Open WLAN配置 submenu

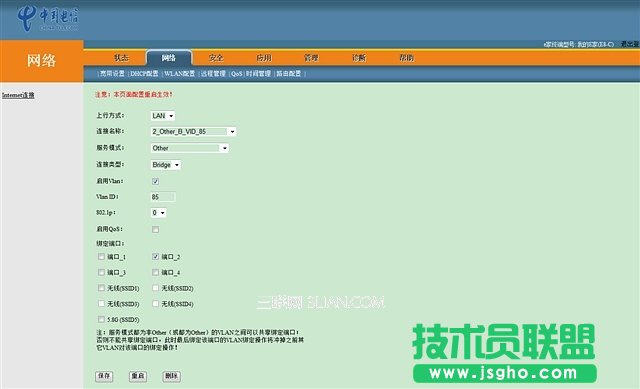[x=179, y=73]
